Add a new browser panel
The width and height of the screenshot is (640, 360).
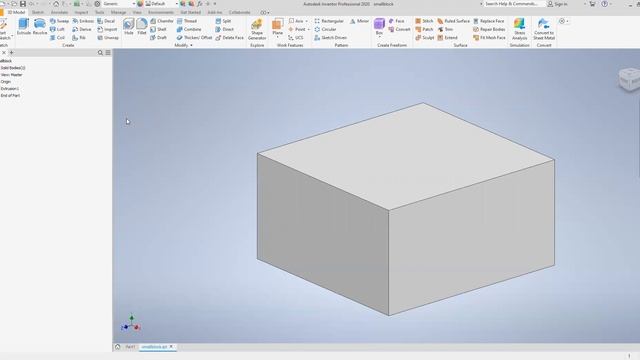[x=11, y=53]
